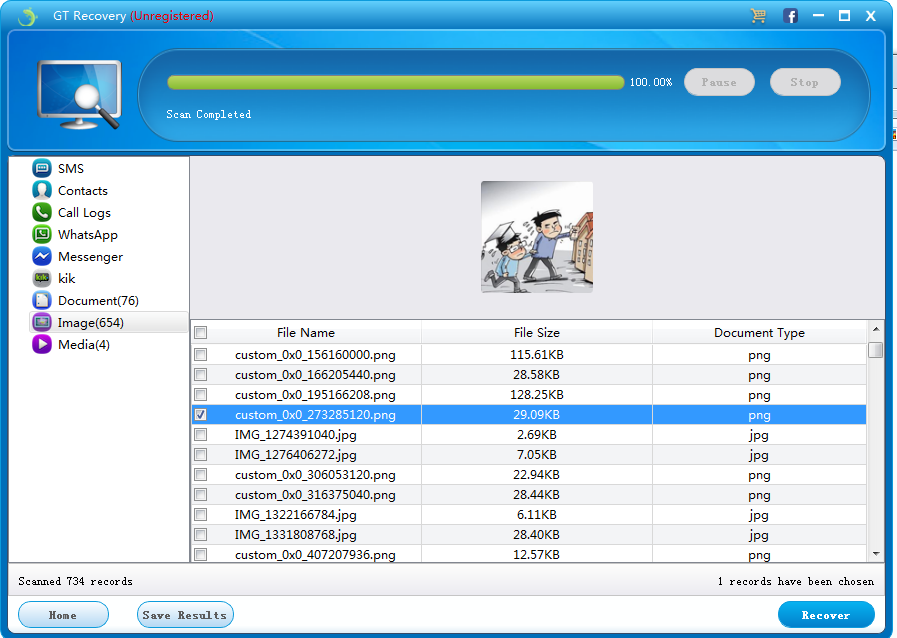897x638 pixels.
Task: Select WhatsApp in the category list
Action: pyautogui.click(x=88, y=235)
